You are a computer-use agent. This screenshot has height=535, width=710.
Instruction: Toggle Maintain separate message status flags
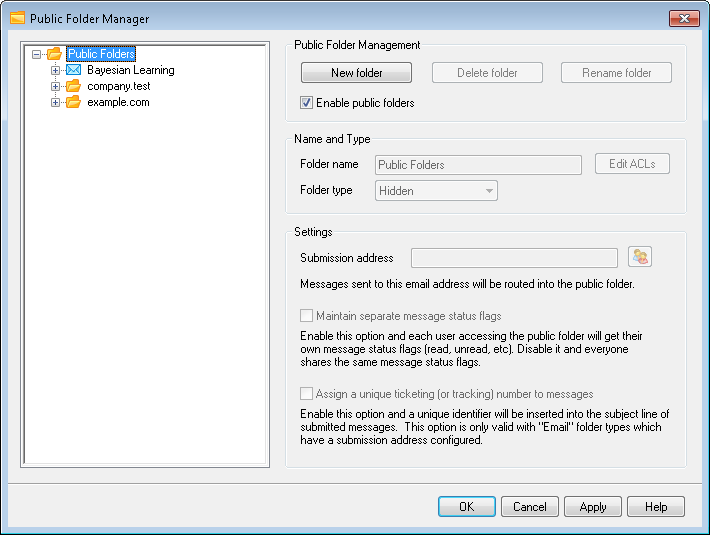click(307, 317)
